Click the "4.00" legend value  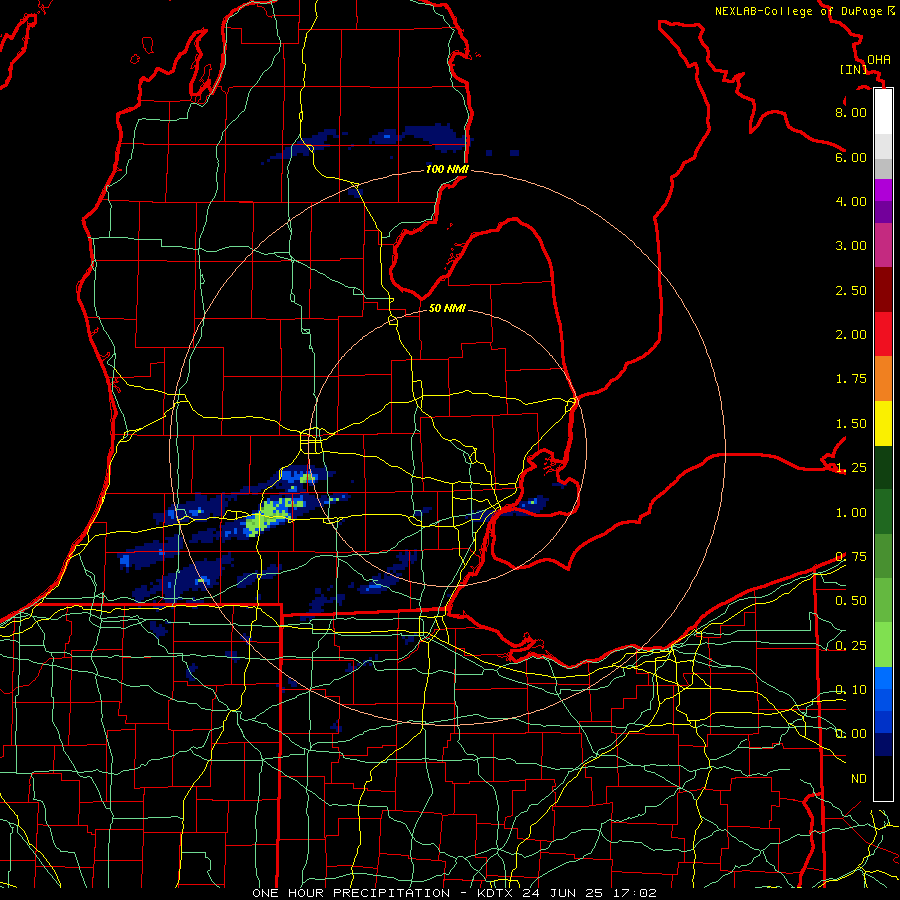(851, 201)
